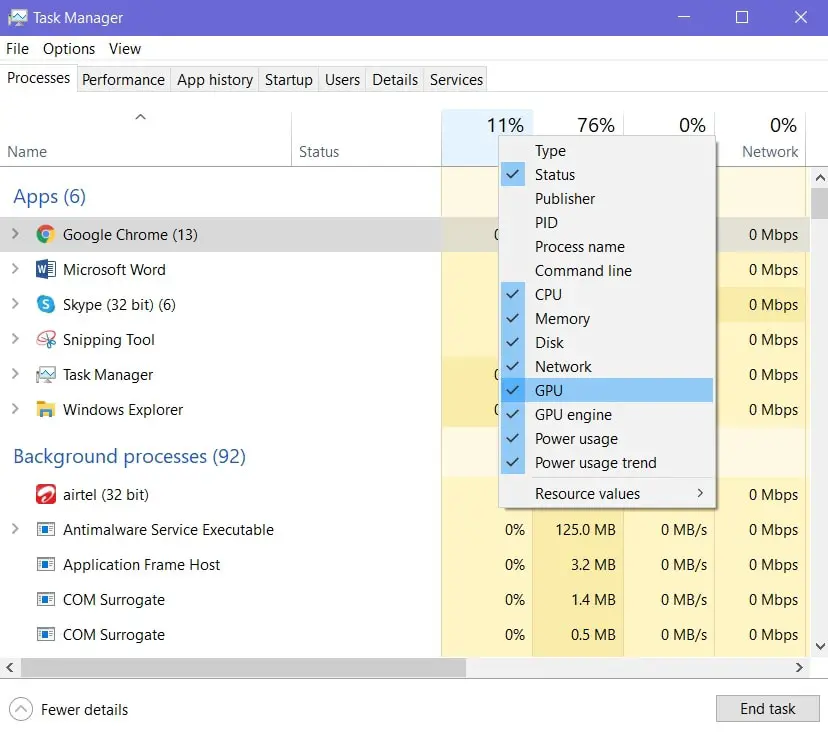The width and height of the screenshot is (828, 734).
Task: Click the Fewer details arrow icon
Action: click(x=21, y=709)
